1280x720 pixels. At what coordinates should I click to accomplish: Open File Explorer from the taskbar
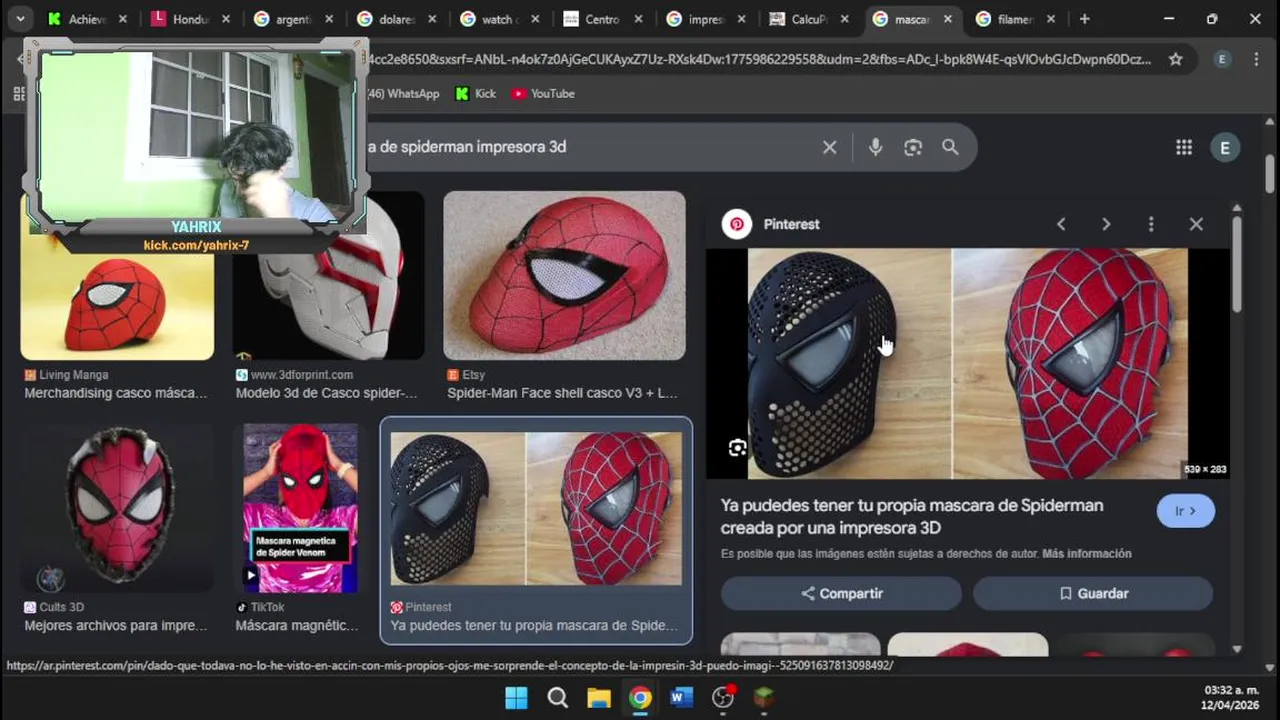pyautogui.click(x=599, y=697)
